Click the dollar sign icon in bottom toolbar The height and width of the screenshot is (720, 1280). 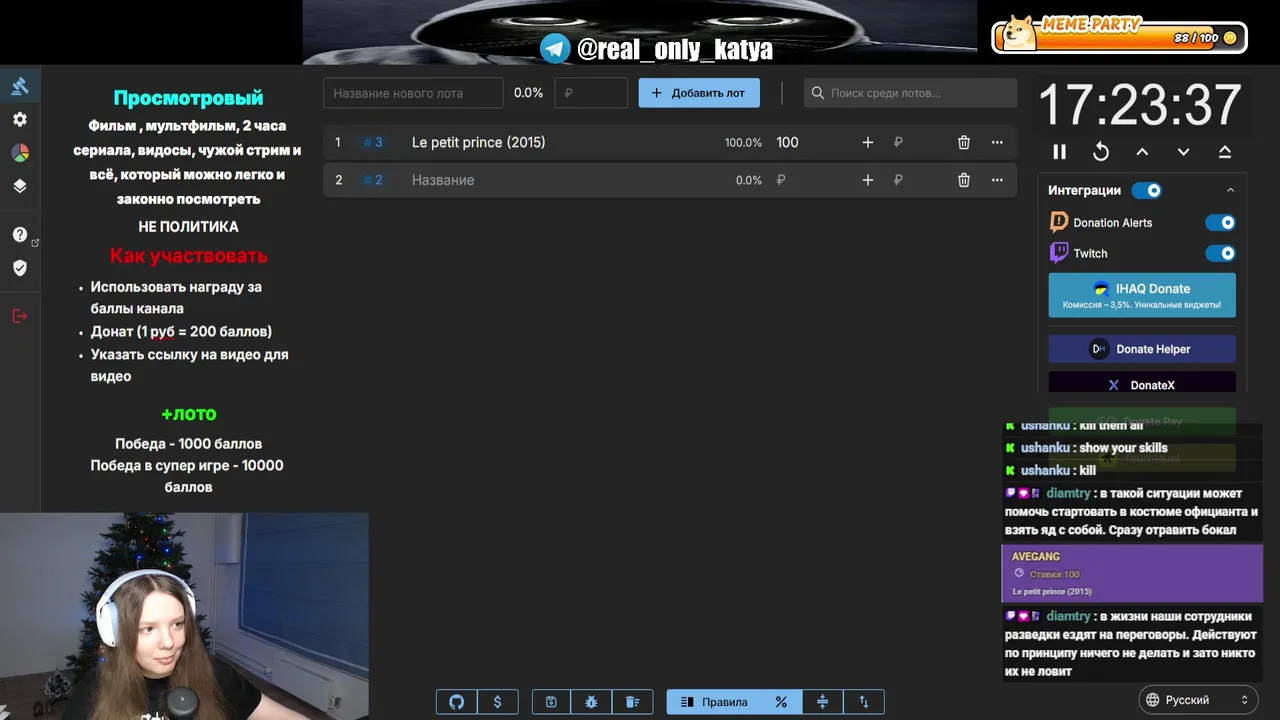click(x=498, y=702)
